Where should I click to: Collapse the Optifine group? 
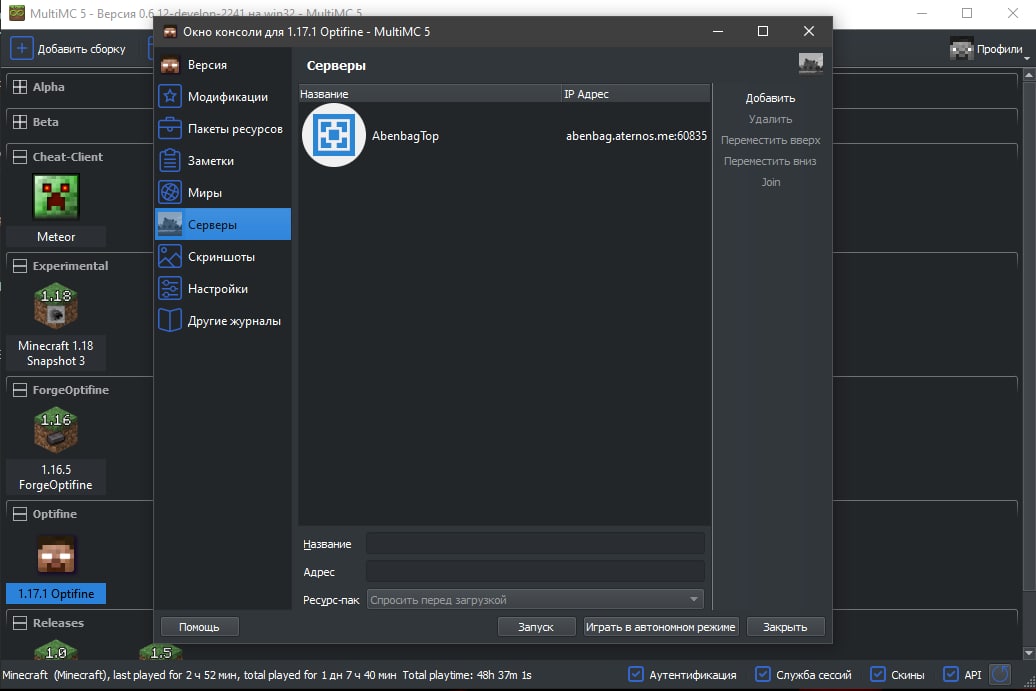point(20,514)
